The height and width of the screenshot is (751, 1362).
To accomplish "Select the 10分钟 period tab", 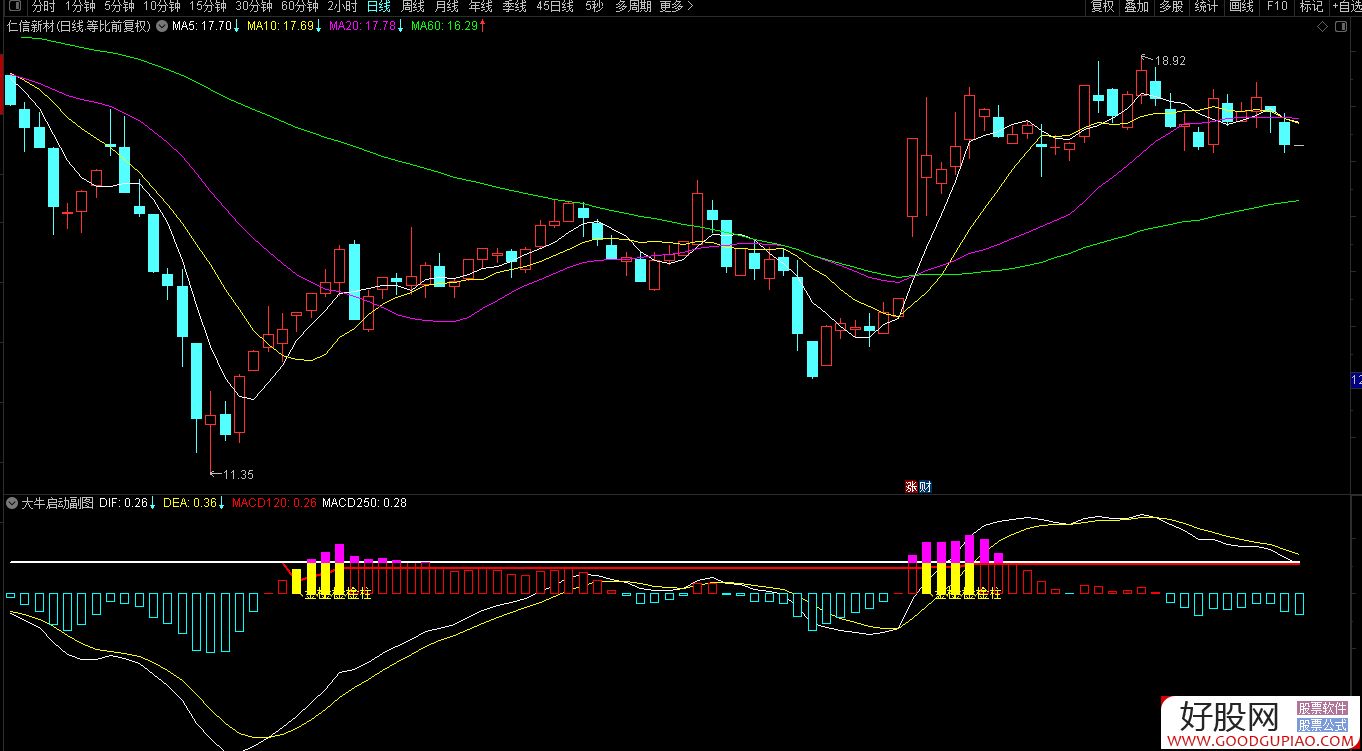I will (x=161, y=7).
